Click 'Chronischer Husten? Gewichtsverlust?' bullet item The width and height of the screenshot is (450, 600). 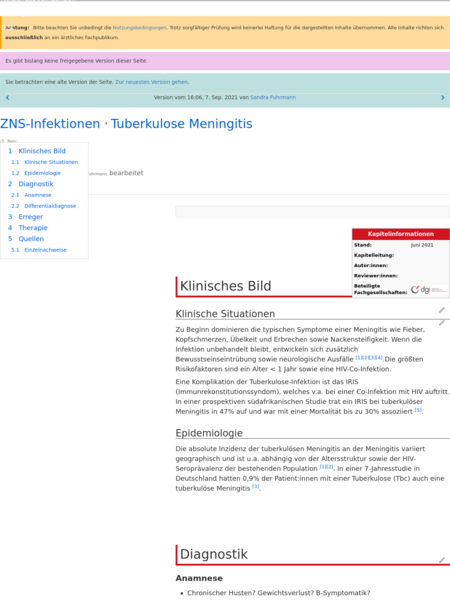(279, 593)
